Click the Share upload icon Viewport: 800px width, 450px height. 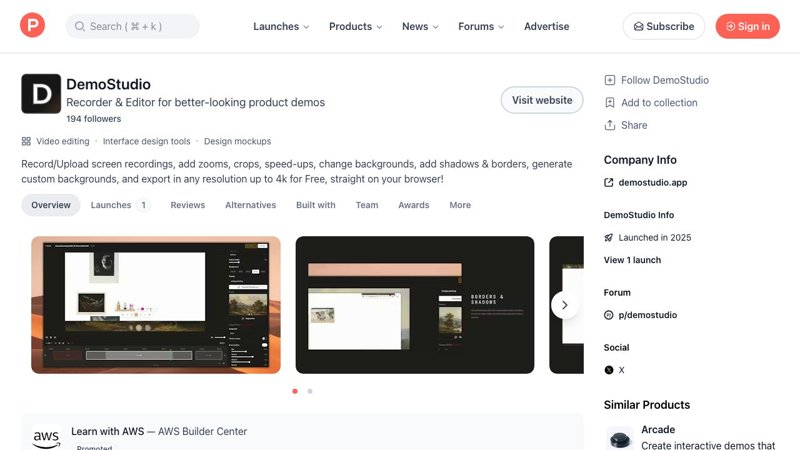(x=610, y=125)
